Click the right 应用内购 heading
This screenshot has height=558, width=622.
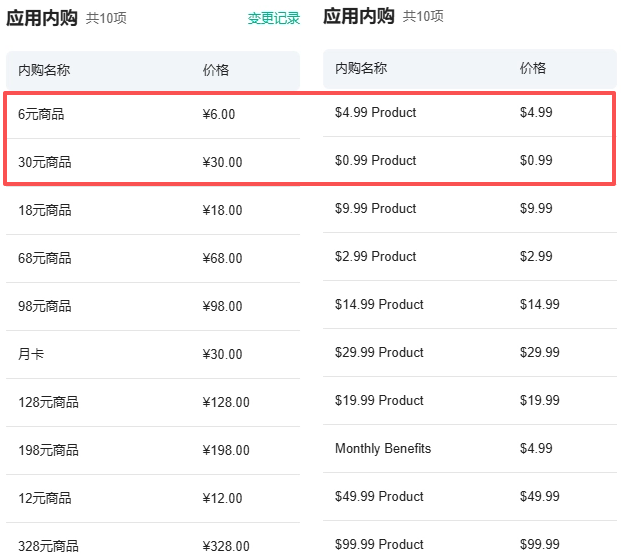(359, 16)
